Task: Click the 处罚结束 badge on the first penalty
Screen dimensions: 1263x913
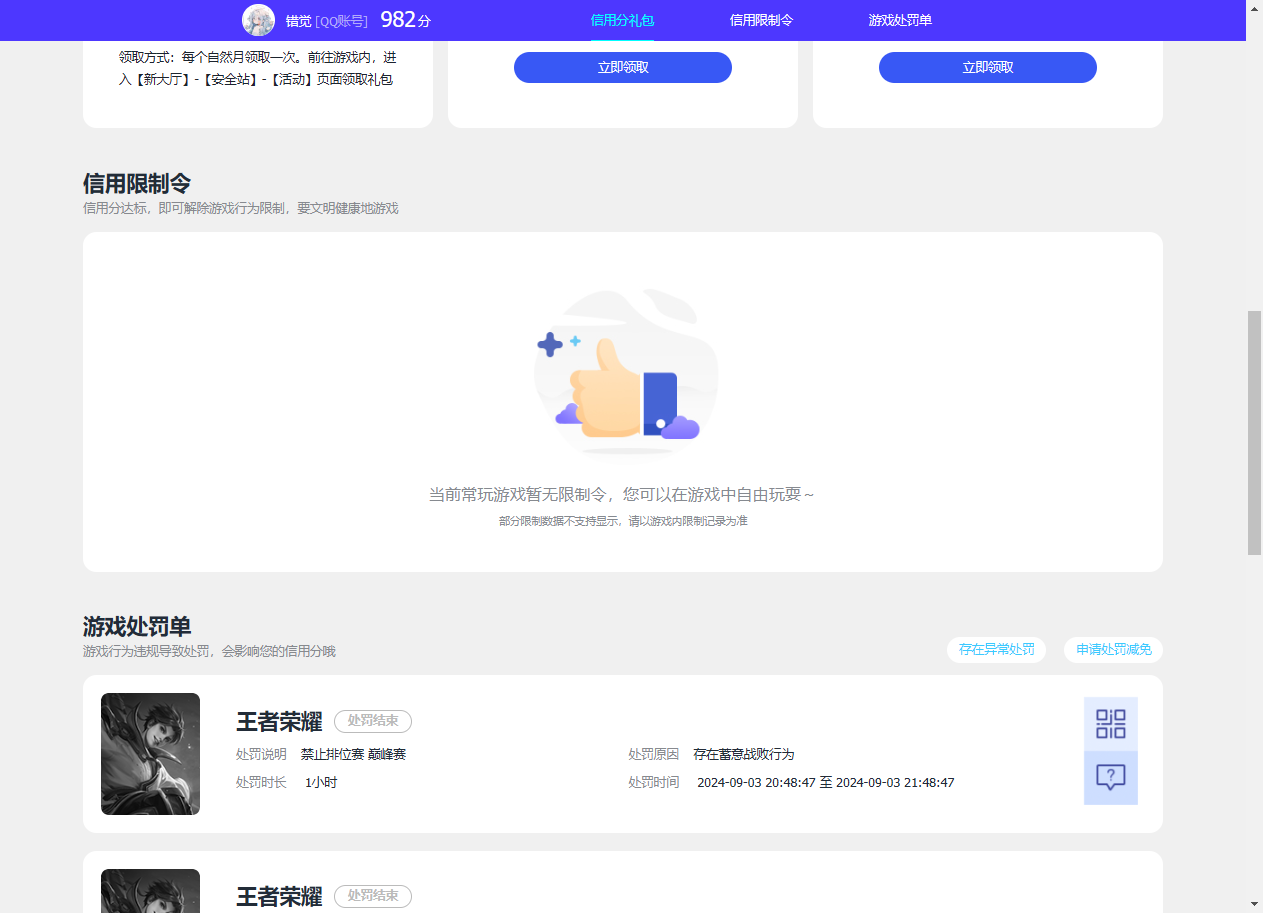Action: 372,721
